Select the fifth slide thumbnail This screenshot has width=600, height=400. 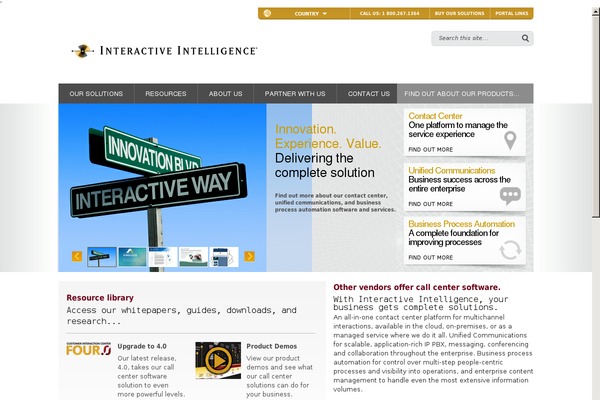pos(224,257)
